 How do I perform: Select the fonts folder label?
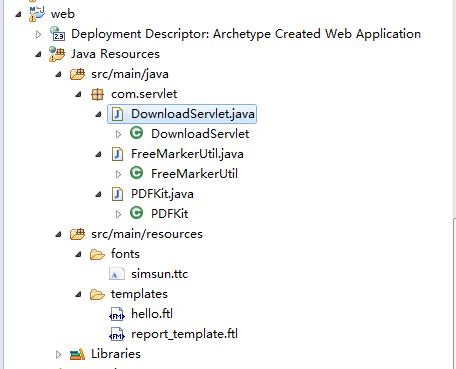click(x=125, y=254)
